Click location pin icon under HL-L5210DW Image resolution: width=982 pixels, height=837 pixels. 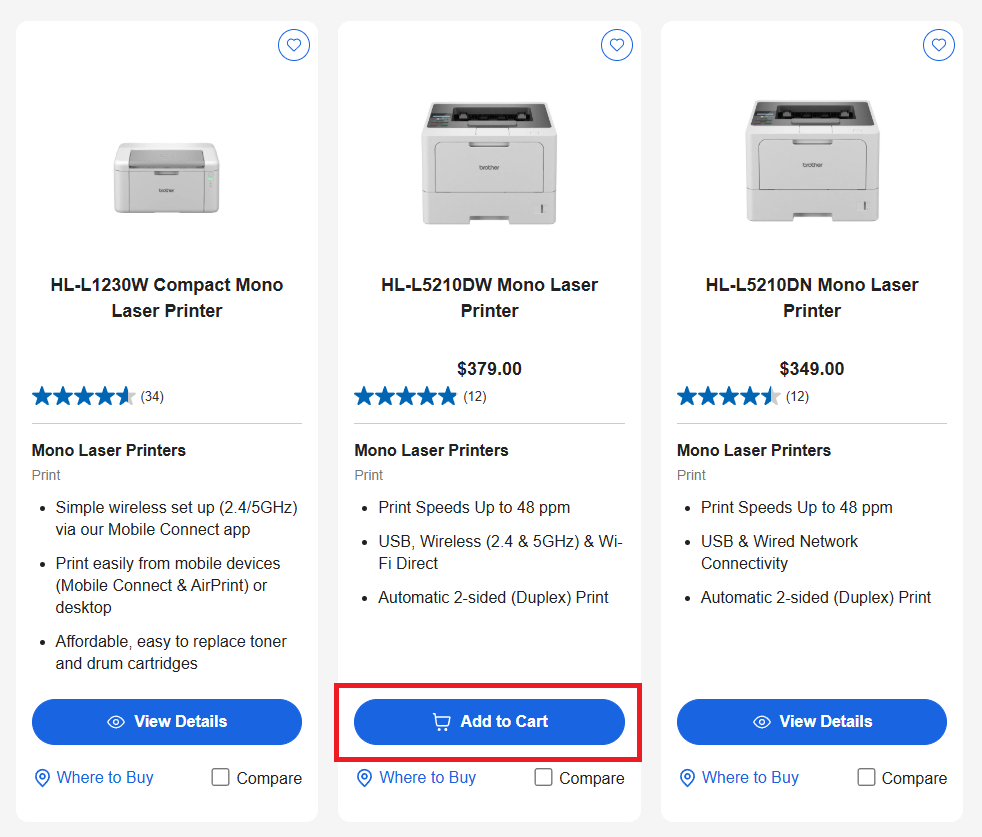(x=365, y=778)
